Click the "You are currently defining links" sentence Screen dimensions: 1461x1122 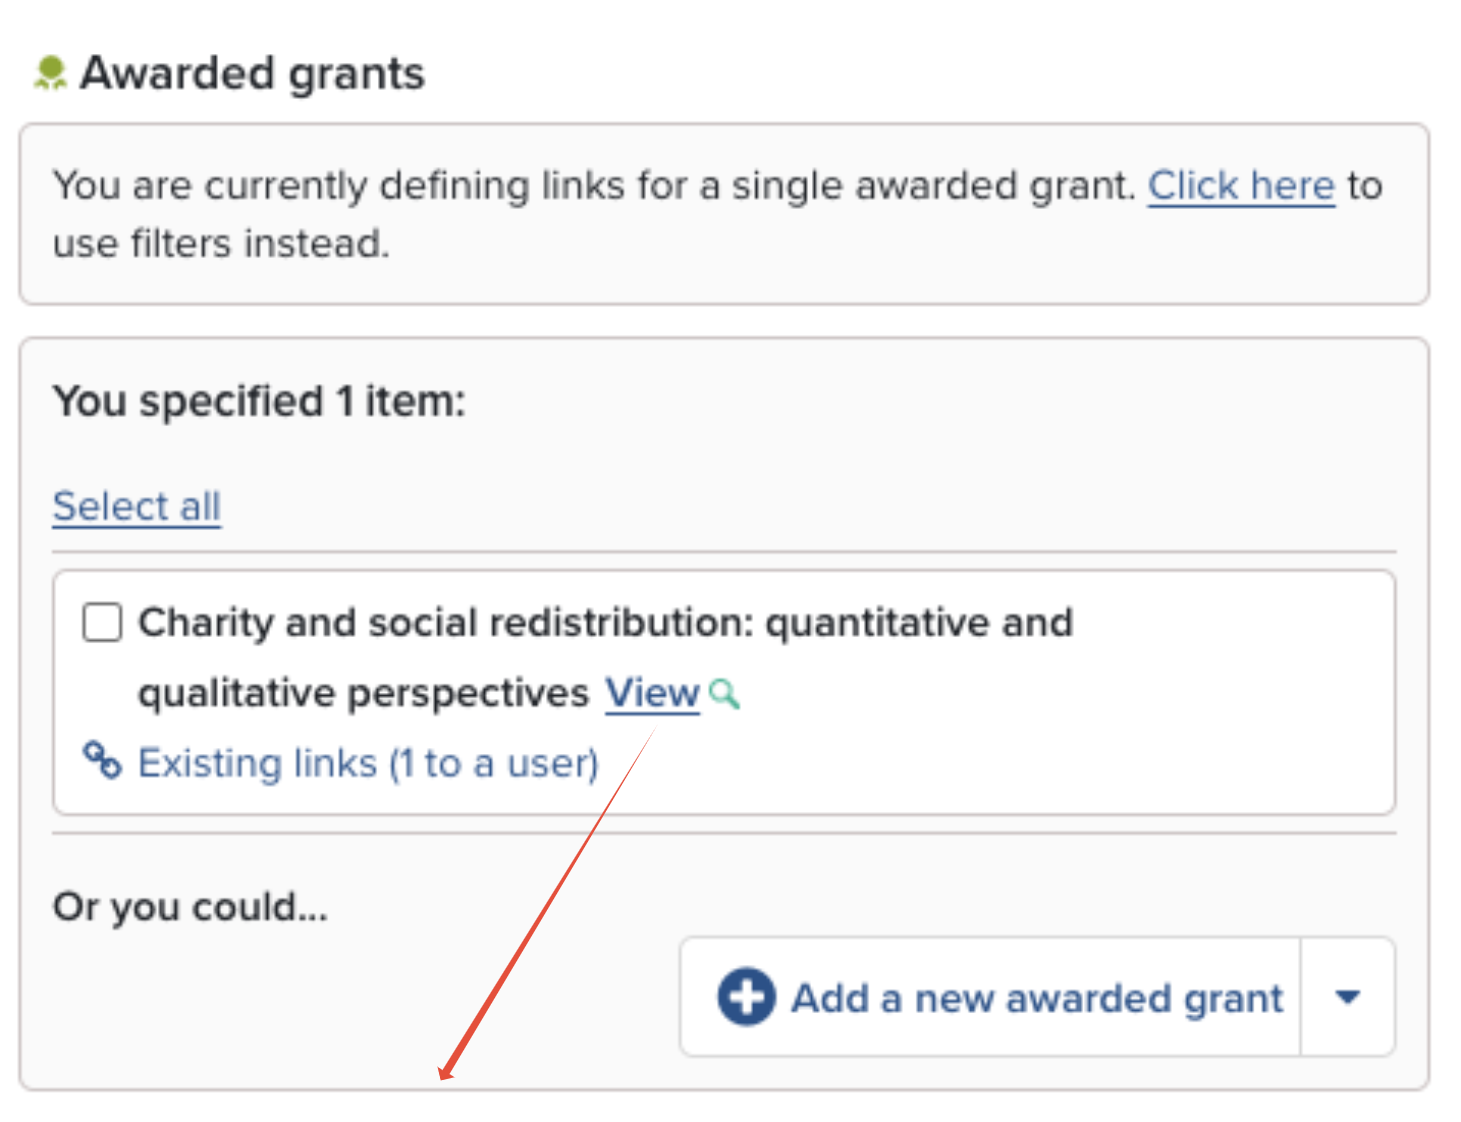pyautogui.click(x=594, y=186)
